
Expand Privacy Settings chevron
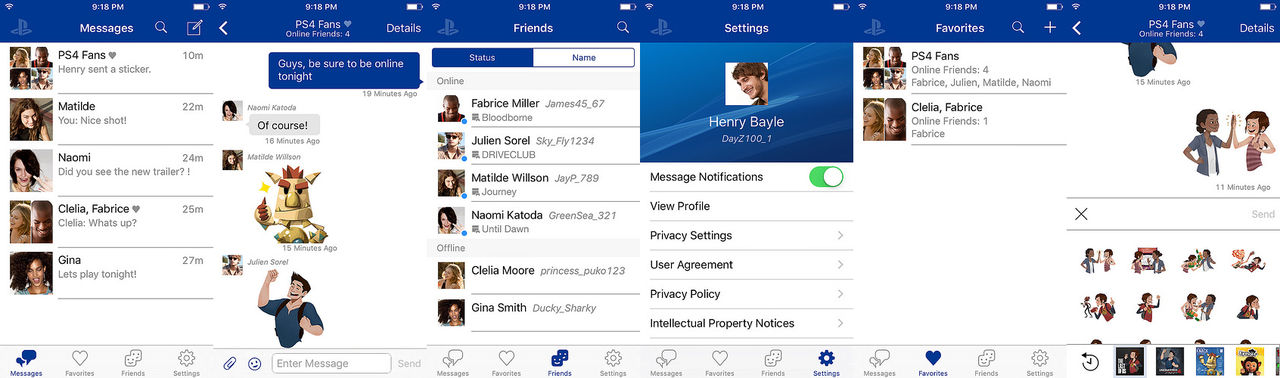(840, 236)
